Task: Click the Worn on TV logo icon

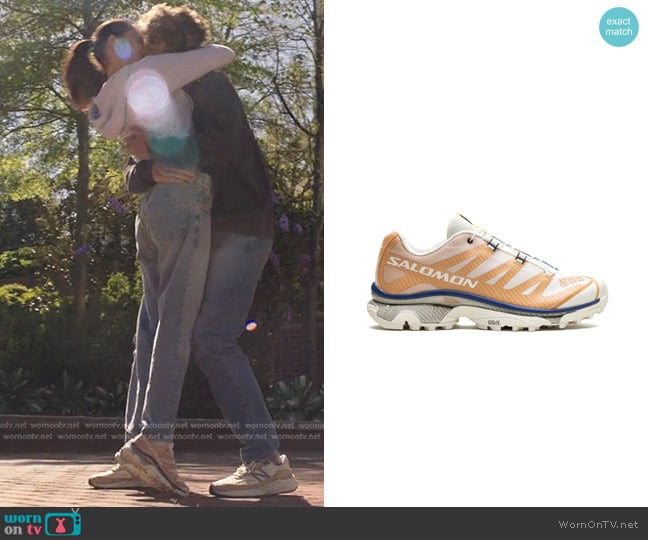Action: point(43,523)
